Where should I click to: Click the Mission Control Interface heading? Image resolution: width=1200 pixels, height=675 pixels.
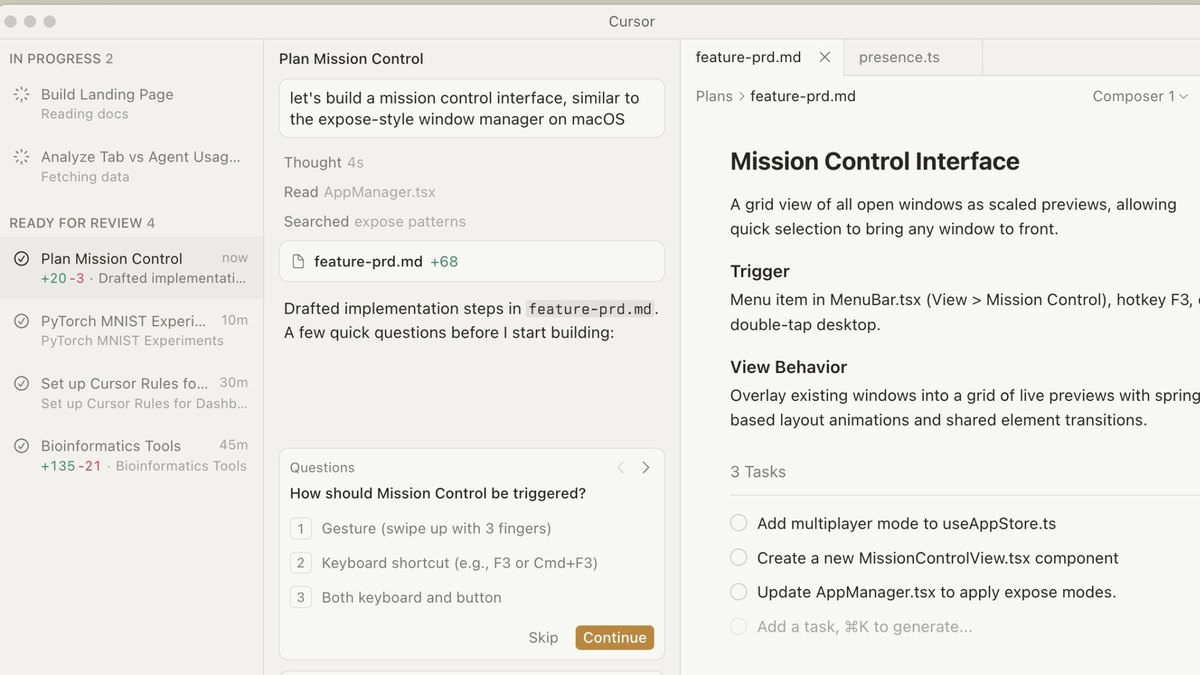click(x=875, y=161)
